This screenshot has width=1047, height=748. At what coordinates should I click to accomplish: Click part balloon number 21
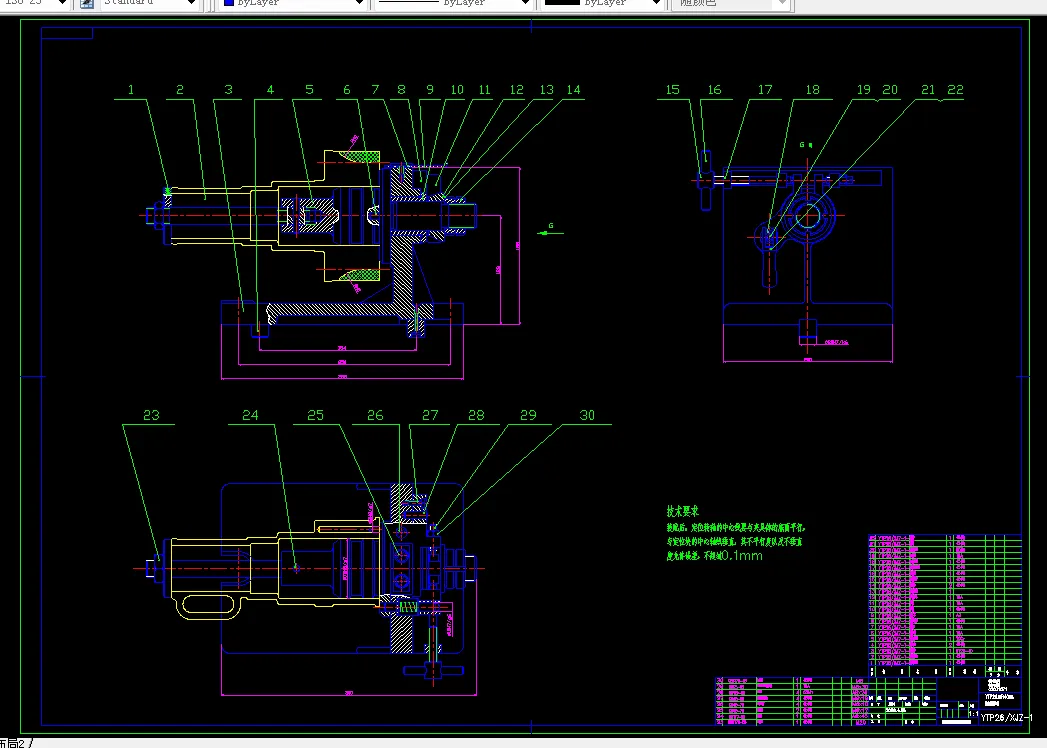[x=928, y=89]
